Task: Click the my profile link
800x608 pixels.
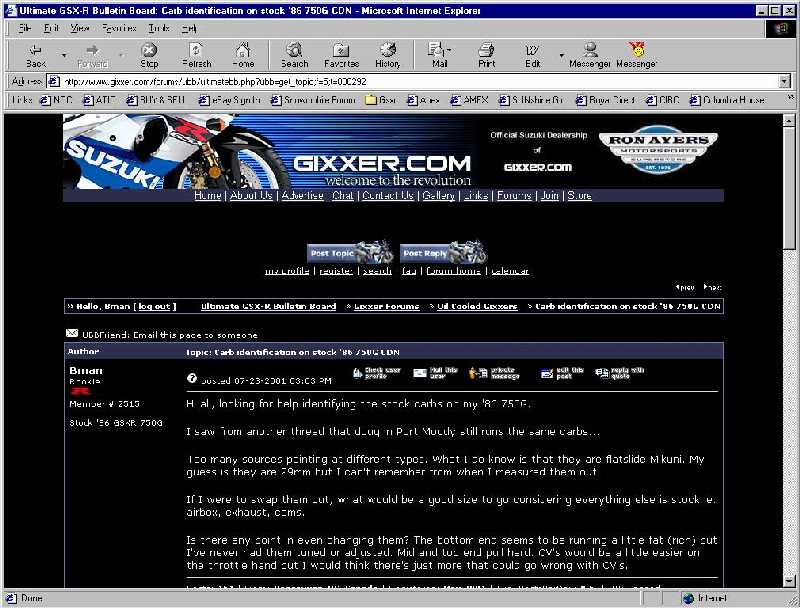Action: [287, 271]
